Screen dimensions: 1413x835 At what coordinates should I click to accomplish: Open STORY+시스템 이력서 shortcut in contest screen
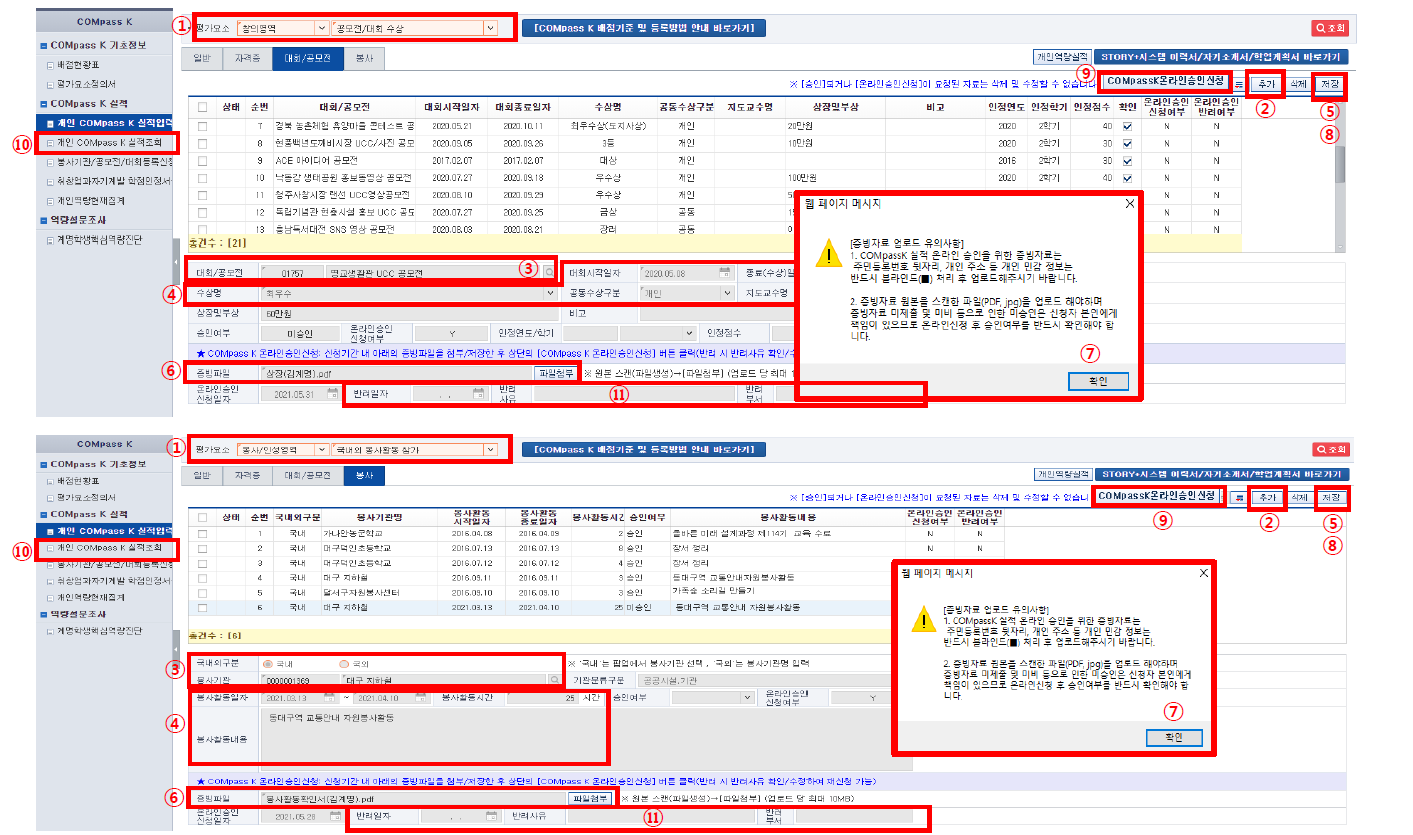coord(1220,57)
